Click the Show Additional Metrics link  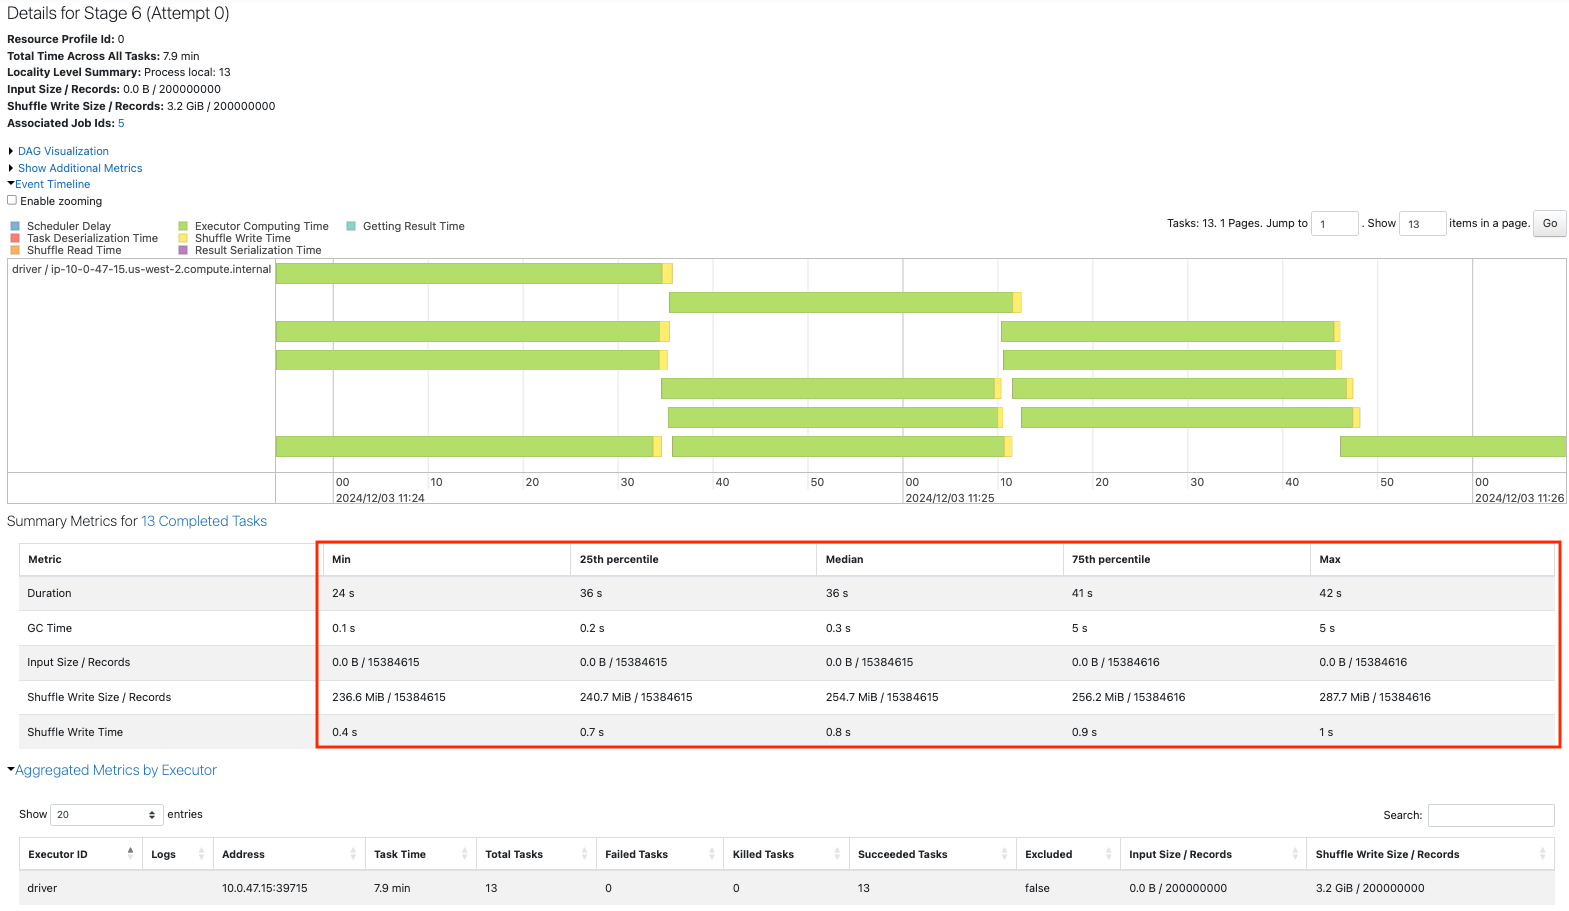80,168
